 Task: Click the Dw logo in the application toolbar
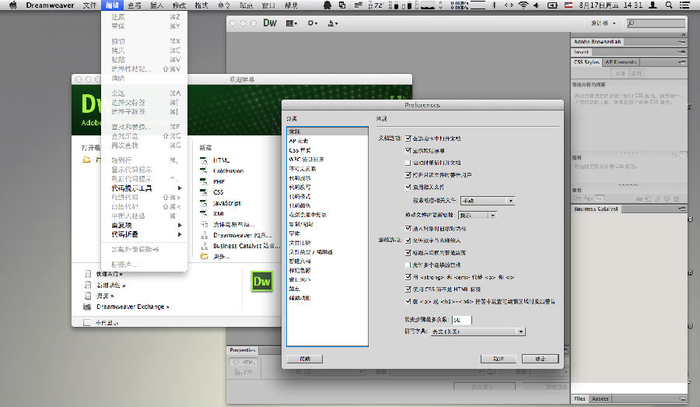[x=270, y=23]
